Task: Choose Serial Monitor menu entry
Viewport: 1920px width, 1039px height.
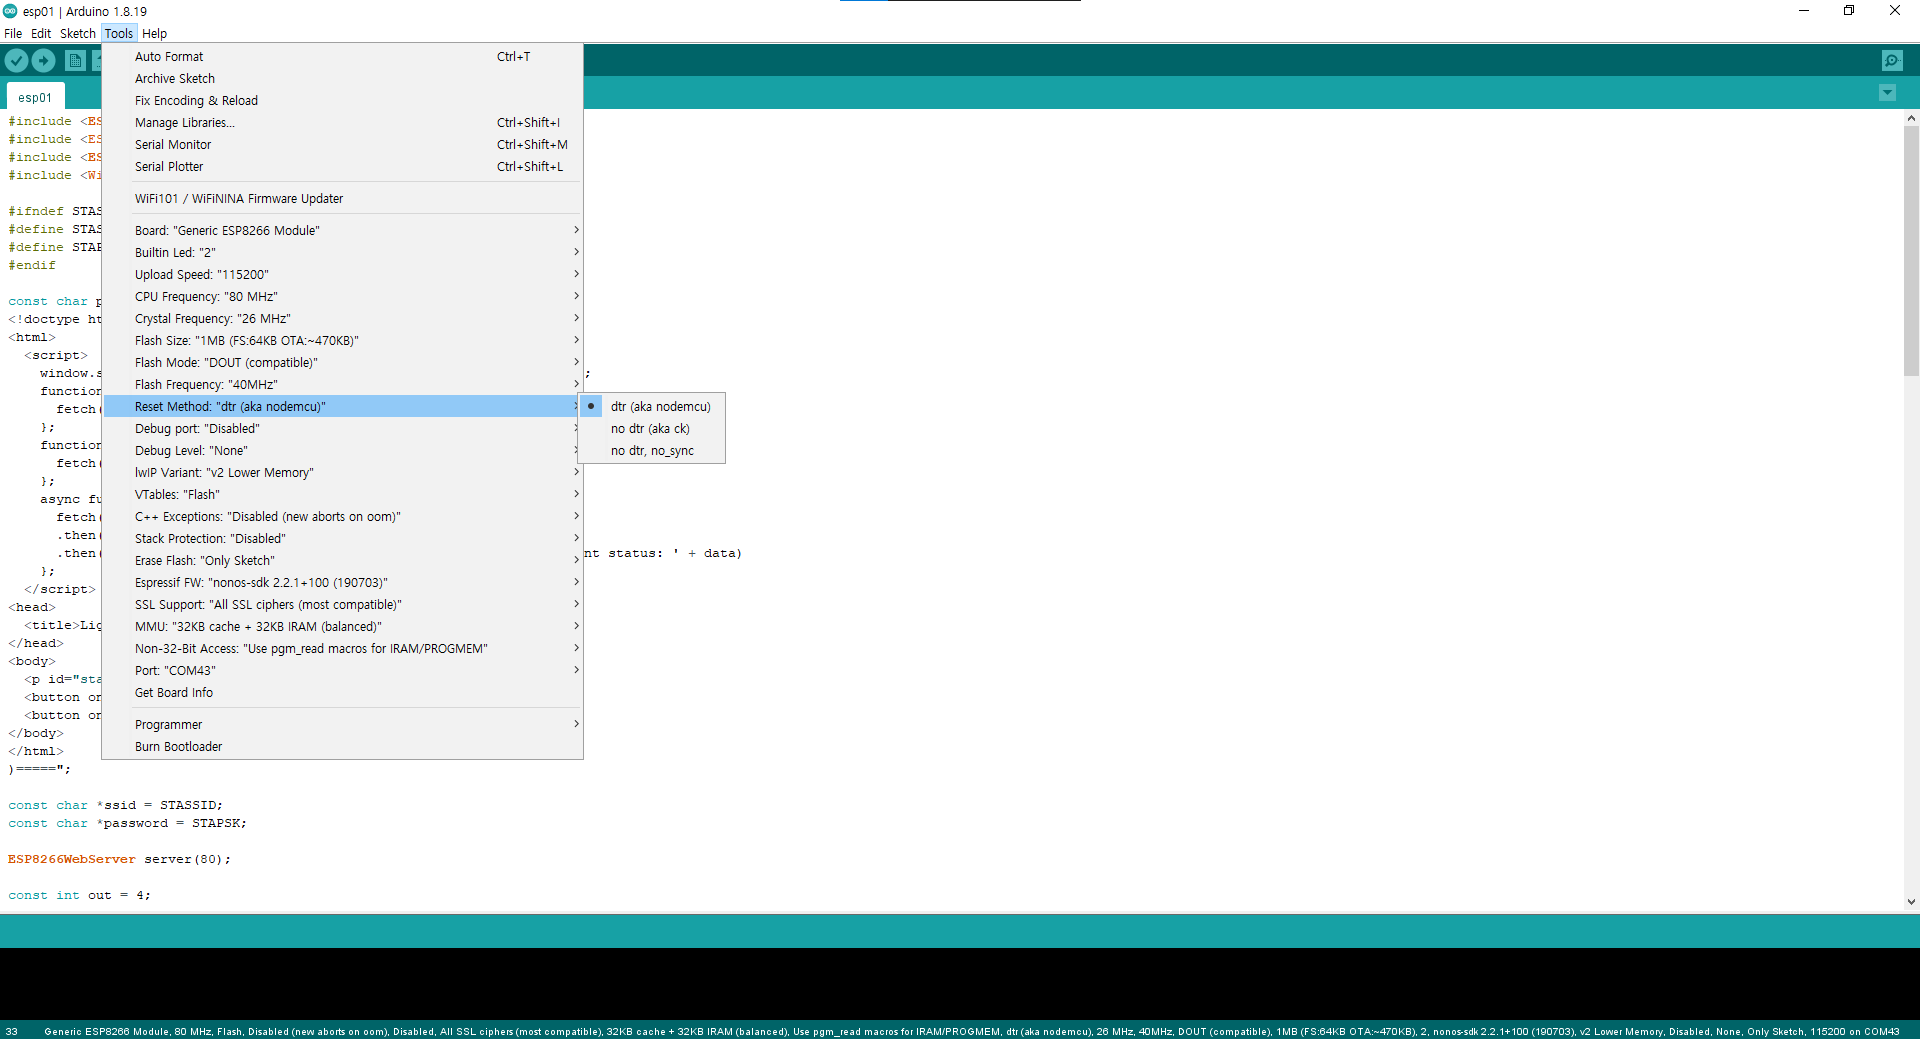Action: 342,145
